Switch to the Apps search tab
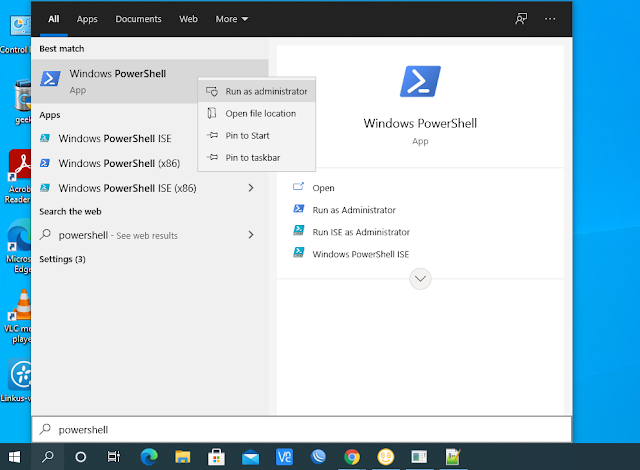Screen dimensions: 640x470 coord(87,19)
